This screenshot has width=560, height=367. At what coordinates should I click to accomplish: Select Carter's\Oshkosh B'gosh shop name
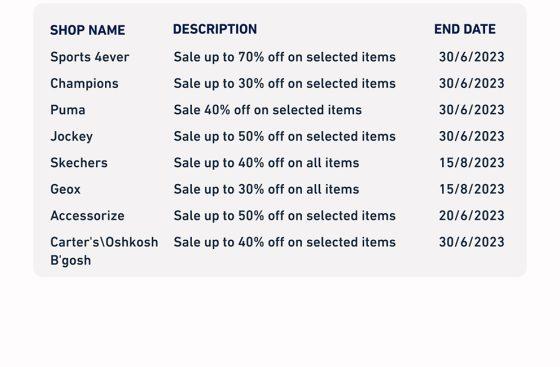pyautogui.click(x=104, y=251)
